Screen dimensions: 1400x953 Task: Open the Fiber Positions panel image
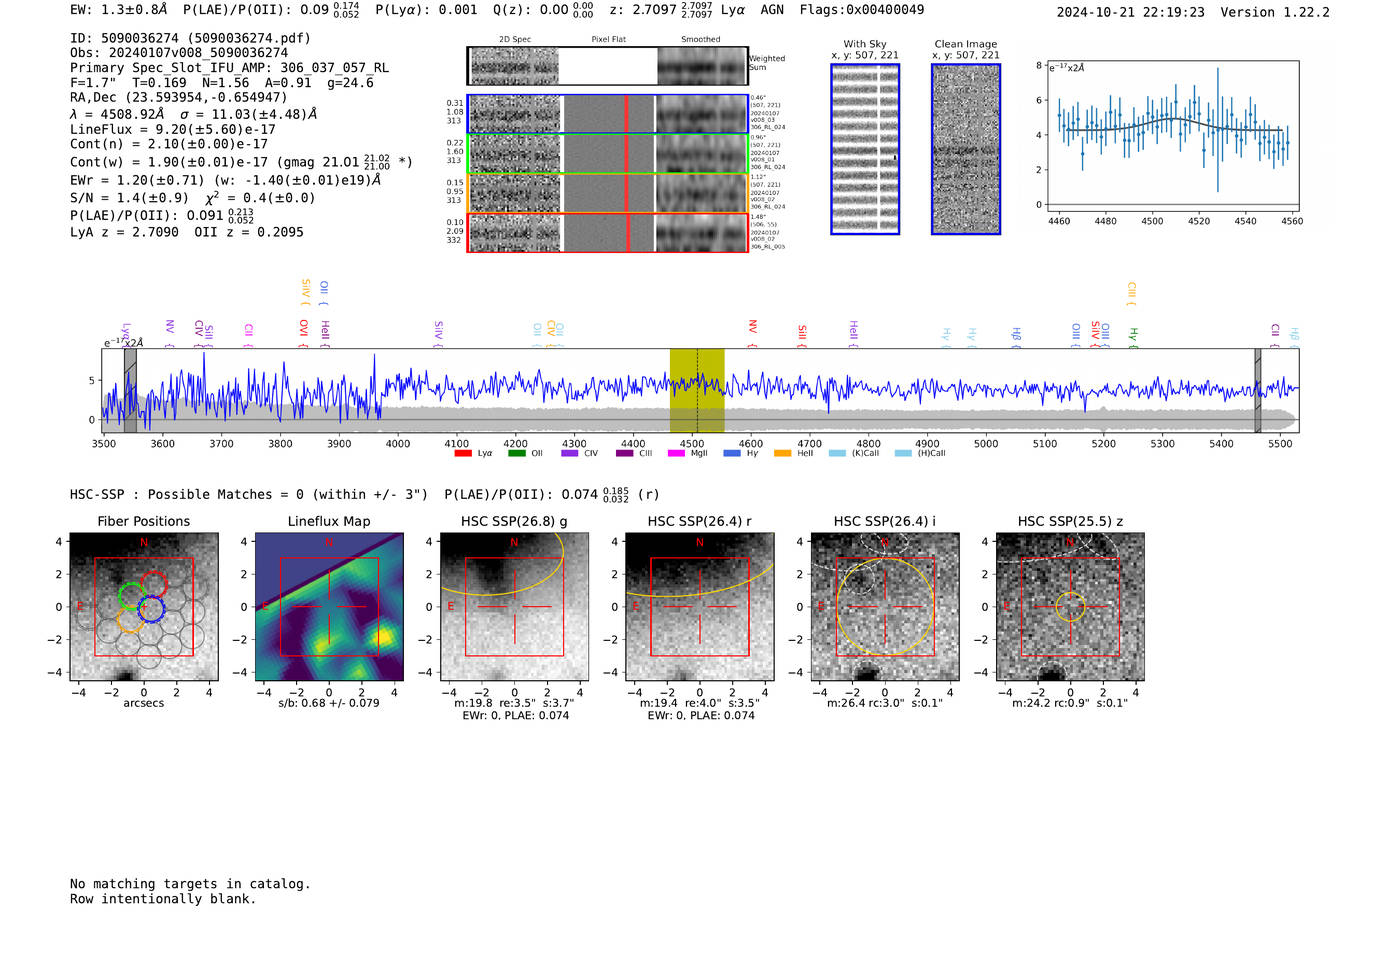[x=144, y=607]
